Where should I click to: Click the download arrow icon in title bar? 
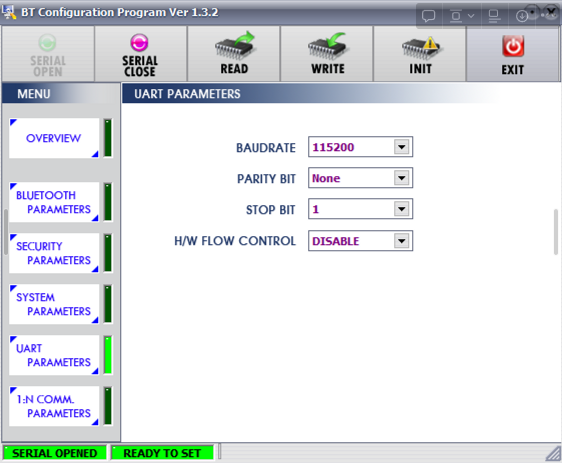pyautogui.click(x=522, y=16)
